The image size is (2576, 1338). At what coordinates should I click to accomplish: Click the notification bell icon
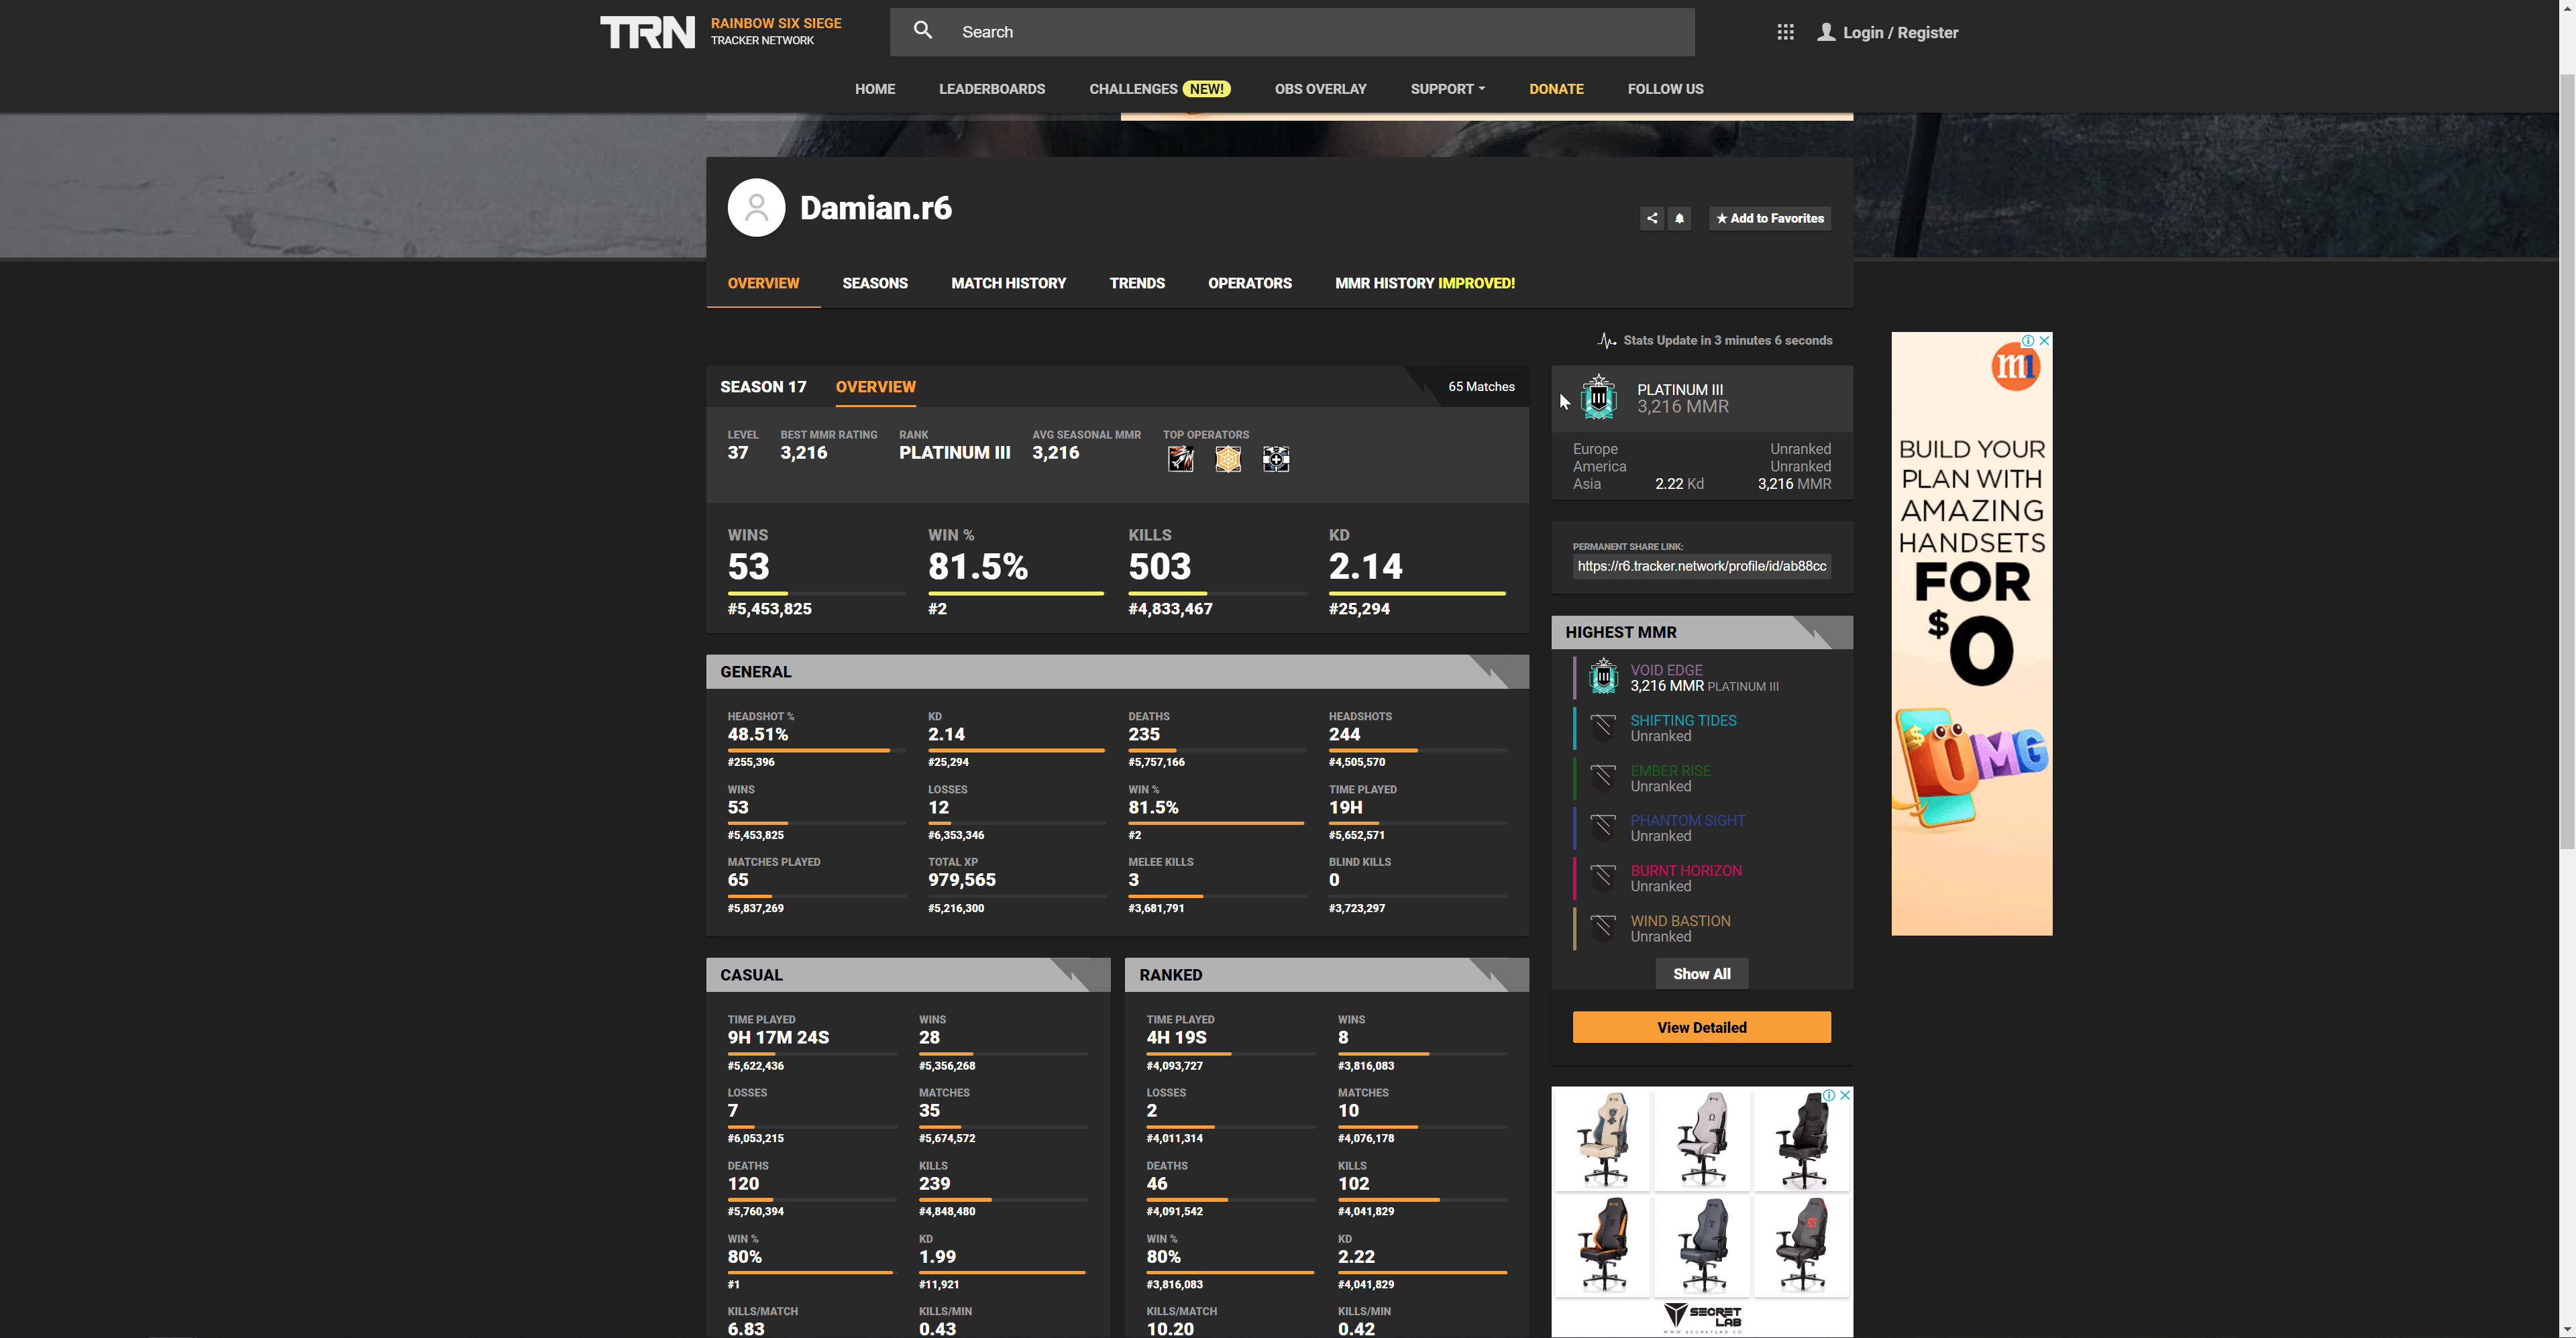coord(1680,218)
